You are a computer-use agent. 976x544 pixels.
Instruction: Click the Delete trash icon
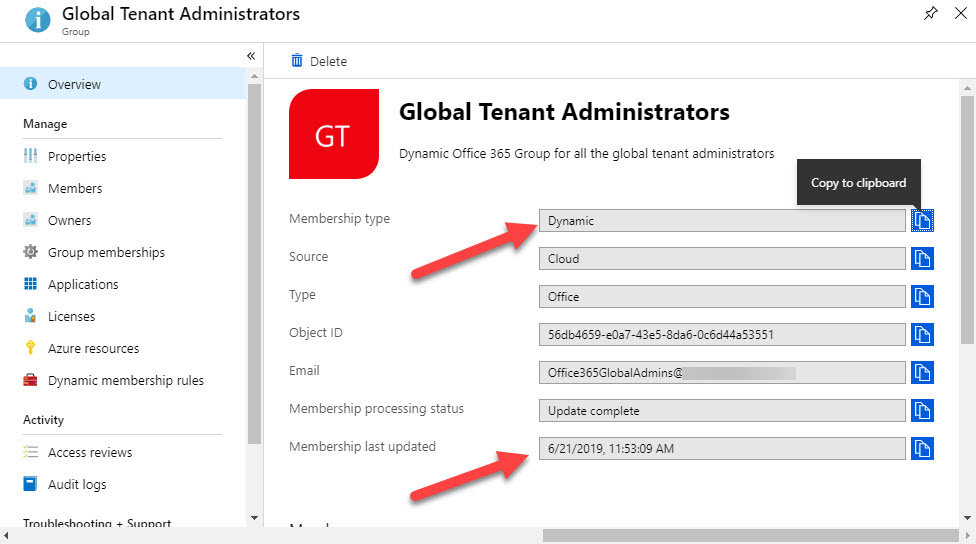pos(297,61)
